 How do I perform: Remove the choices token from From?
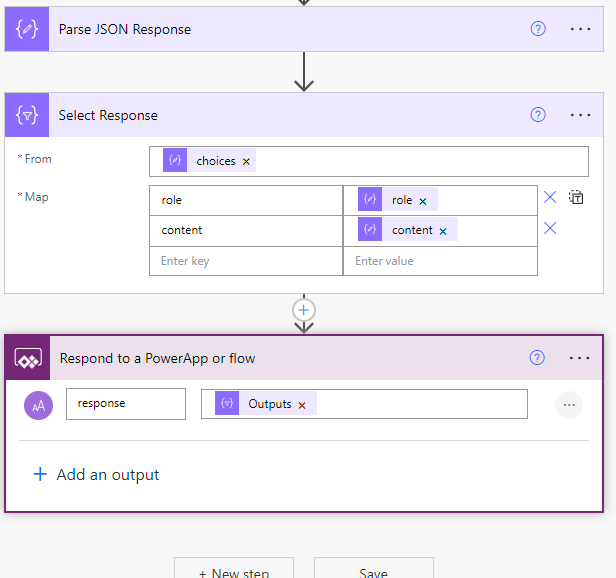click(246, 161)
